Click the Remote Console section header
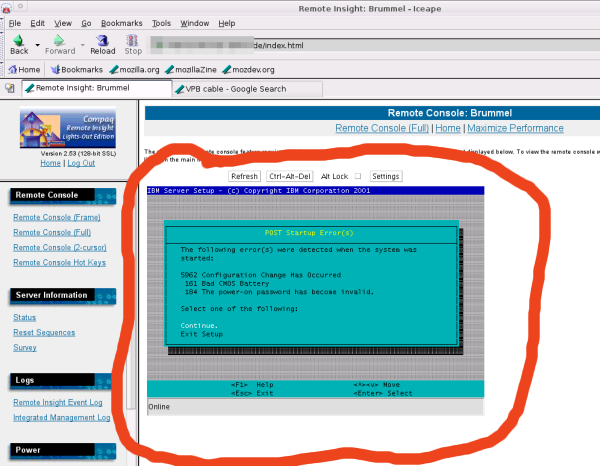 pos(63,196)
